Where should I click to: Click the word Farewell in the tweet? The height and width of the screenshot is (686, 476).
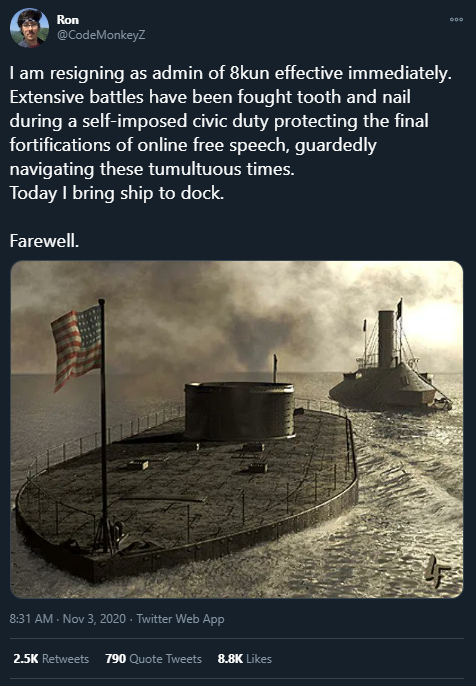pos(44,241)
